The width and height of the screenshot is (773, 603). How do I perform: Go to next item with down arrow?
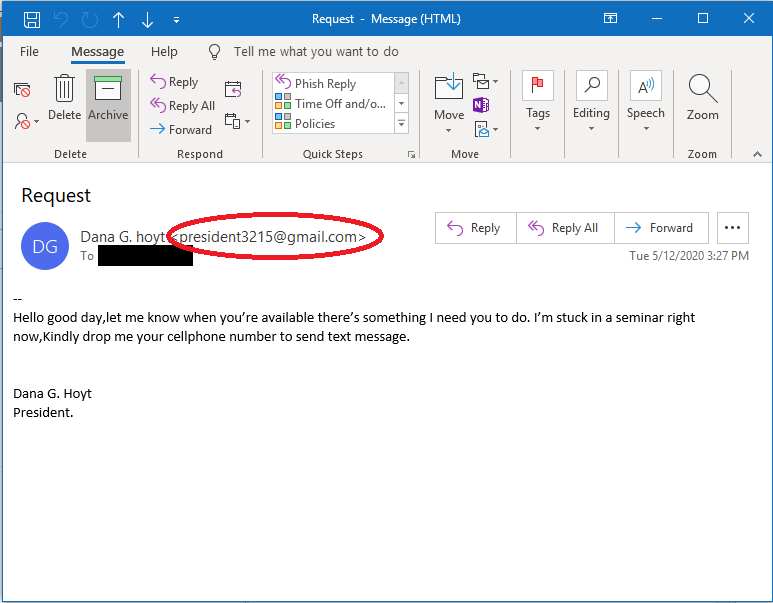(148, 19)
